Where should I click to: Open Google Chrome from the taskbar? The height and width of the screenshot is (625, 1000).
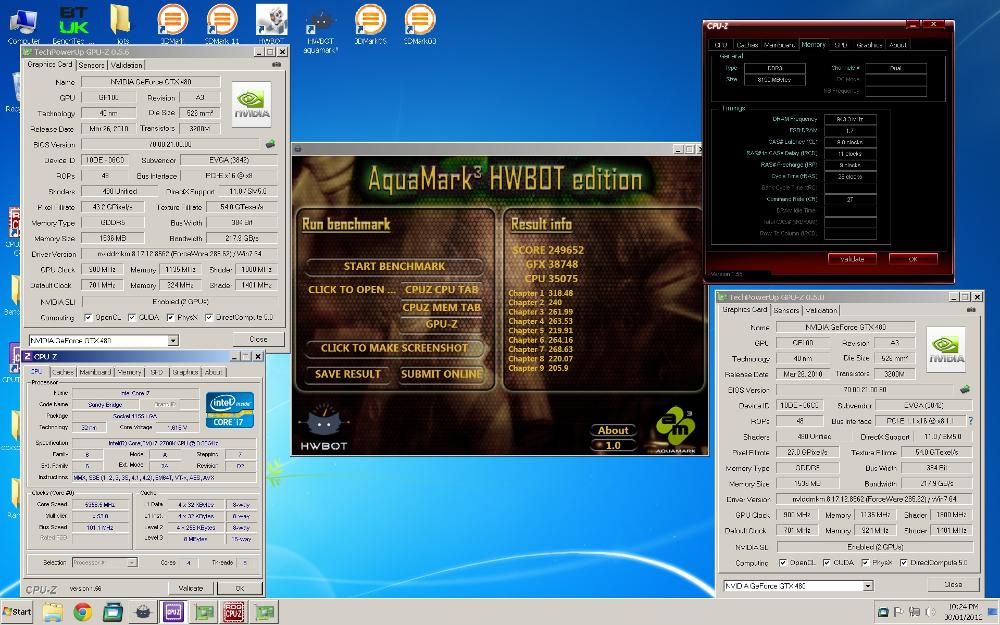pos(82,612)
